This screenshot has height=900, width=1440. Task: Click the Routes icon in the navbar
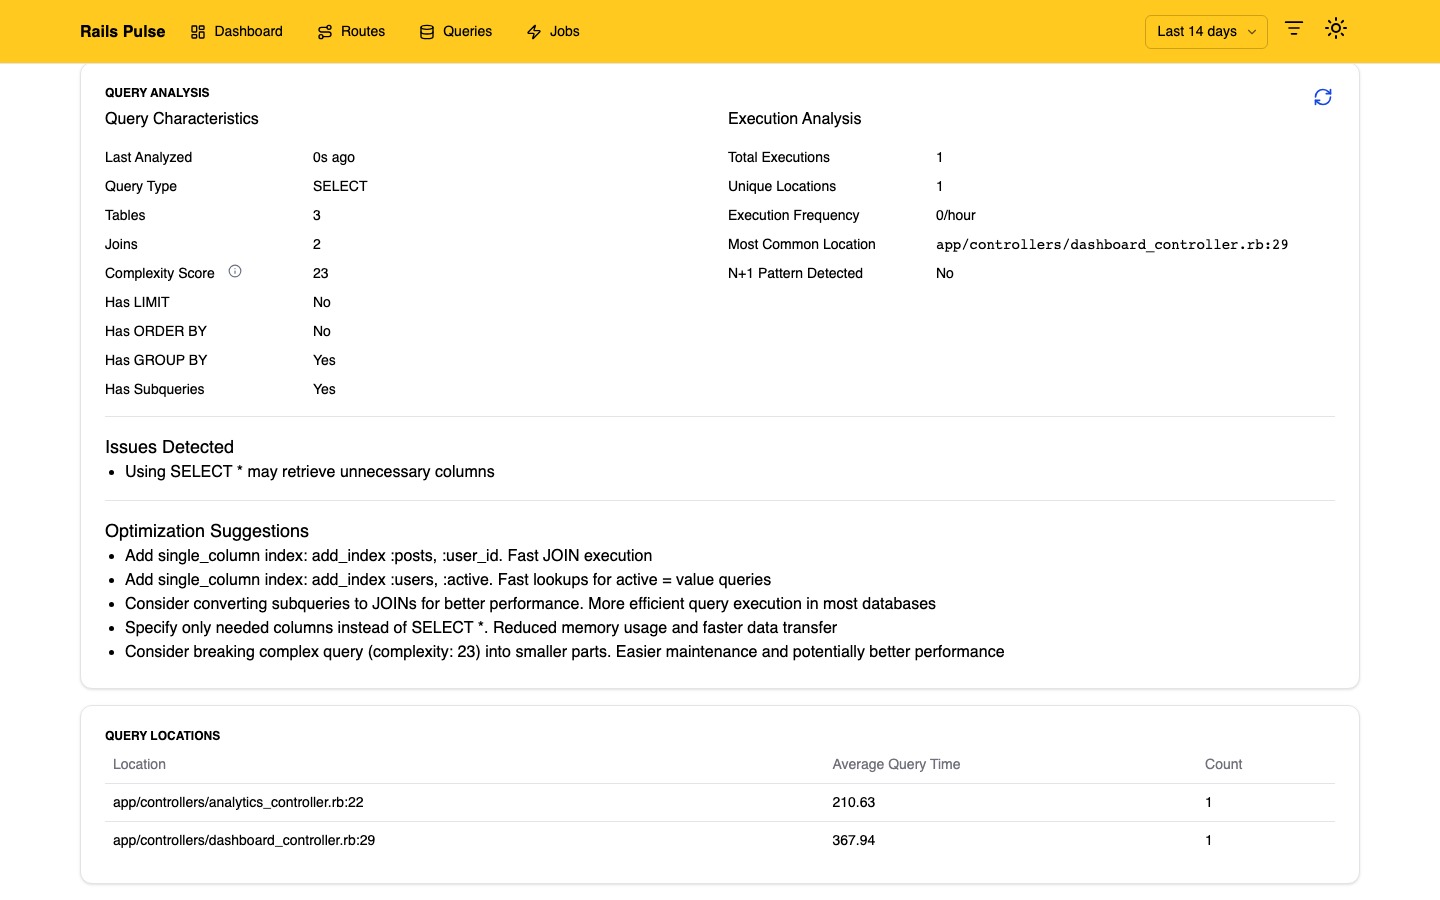coord(323,31)
